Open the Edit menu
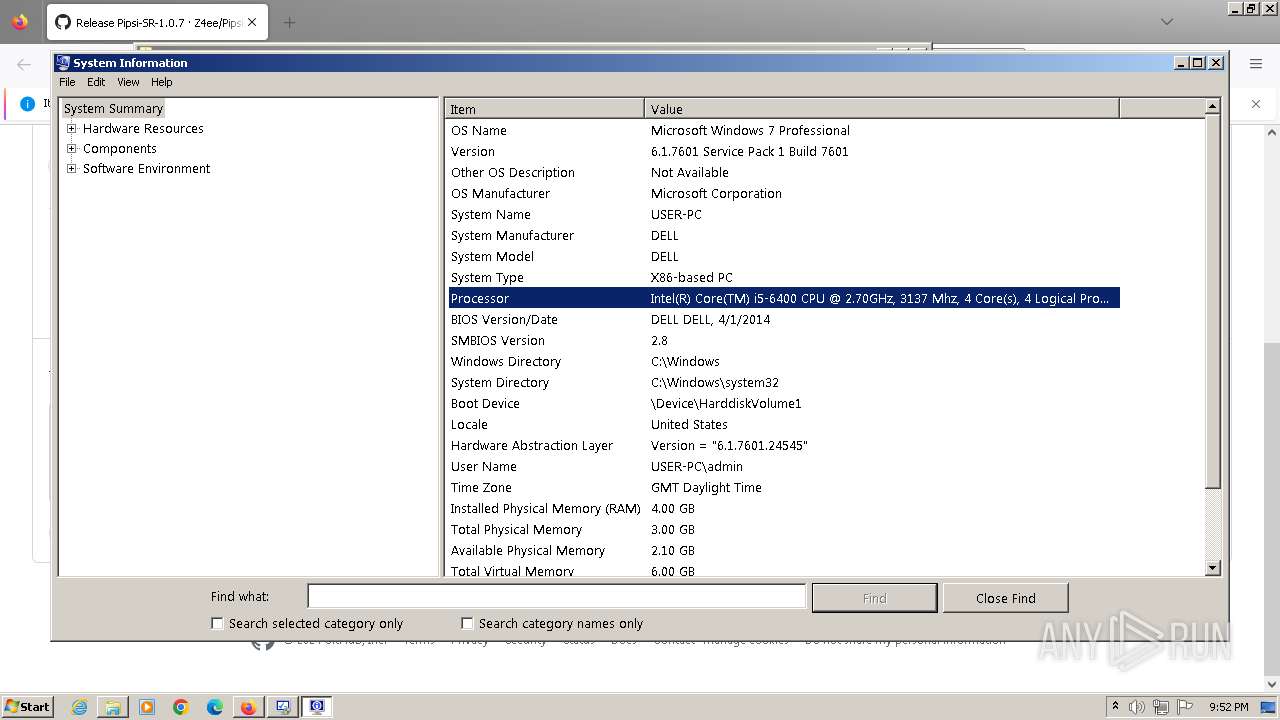1280x720 pixels. tap(96, 82)
